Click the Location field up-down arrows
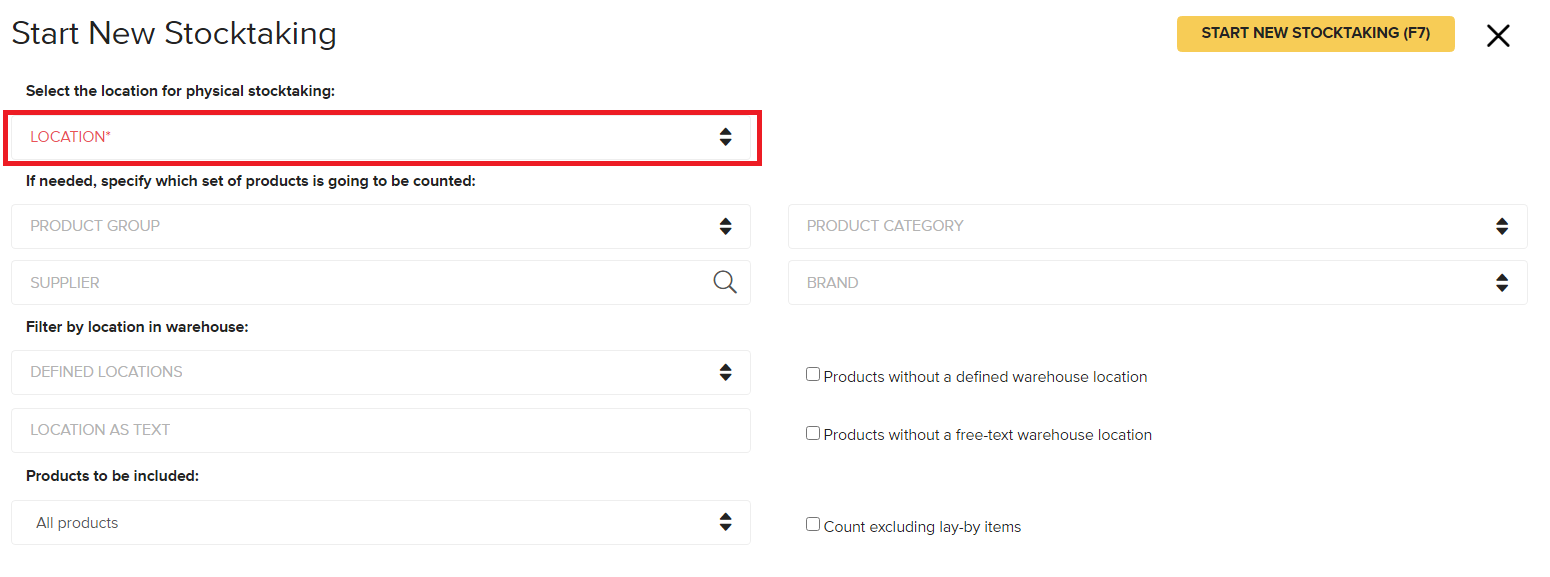The height and width of the screenshot is (577, 1550). [726, 137]
